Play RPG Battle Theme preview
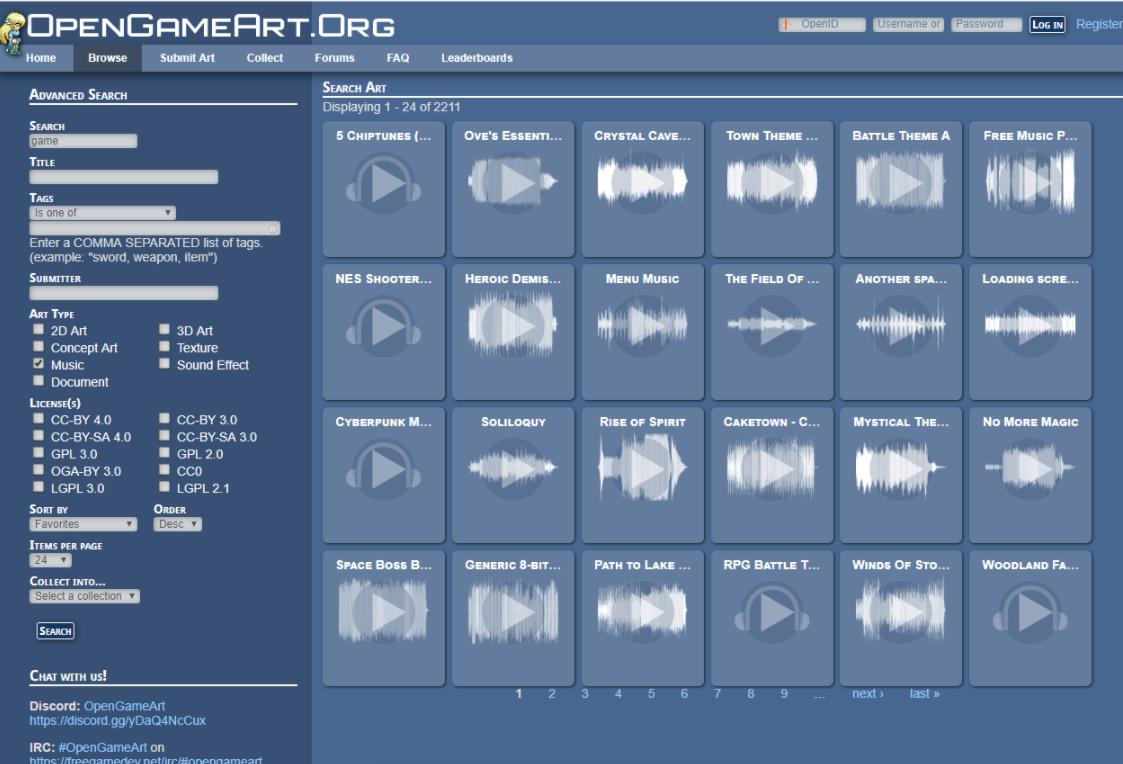 (772, 612)
